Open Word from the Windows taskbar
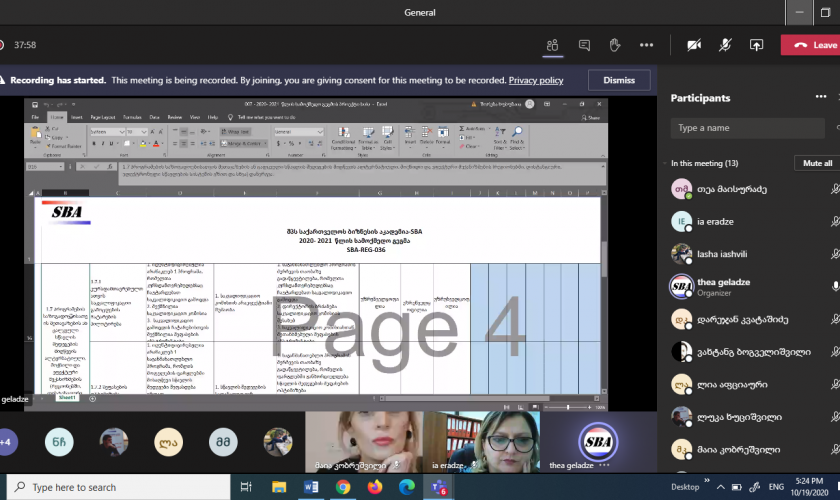 pyautogui.click(x=309, y=487)
